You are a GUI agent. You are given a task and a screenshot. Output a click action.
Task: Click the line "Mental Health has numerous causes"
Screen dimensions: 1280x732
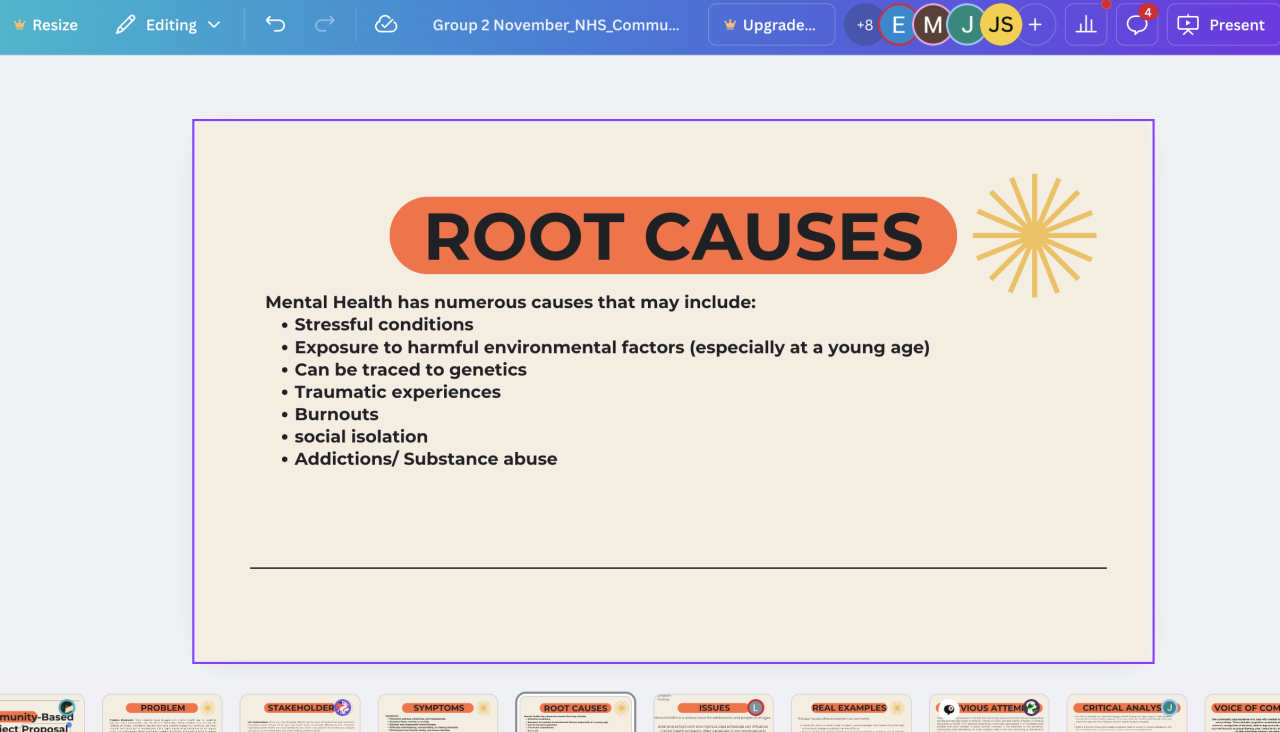click(510, 302)
